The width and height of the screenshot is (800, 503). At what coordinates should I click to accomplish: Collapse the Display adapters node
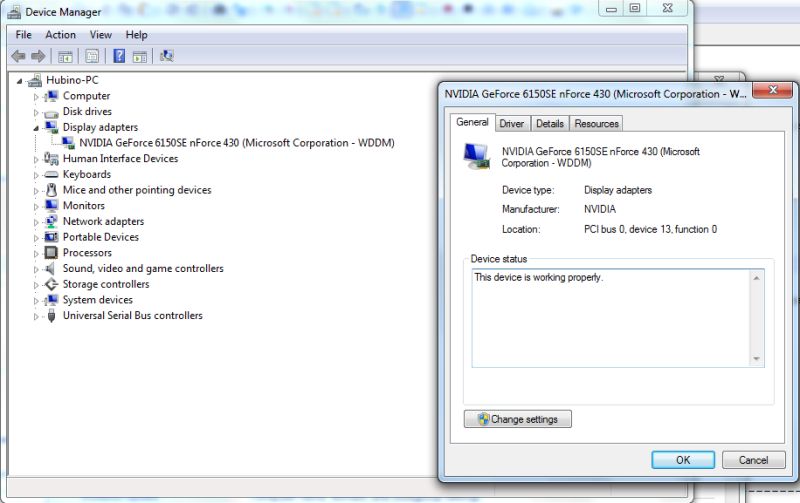pyautogui.click(x=36, y=128)
